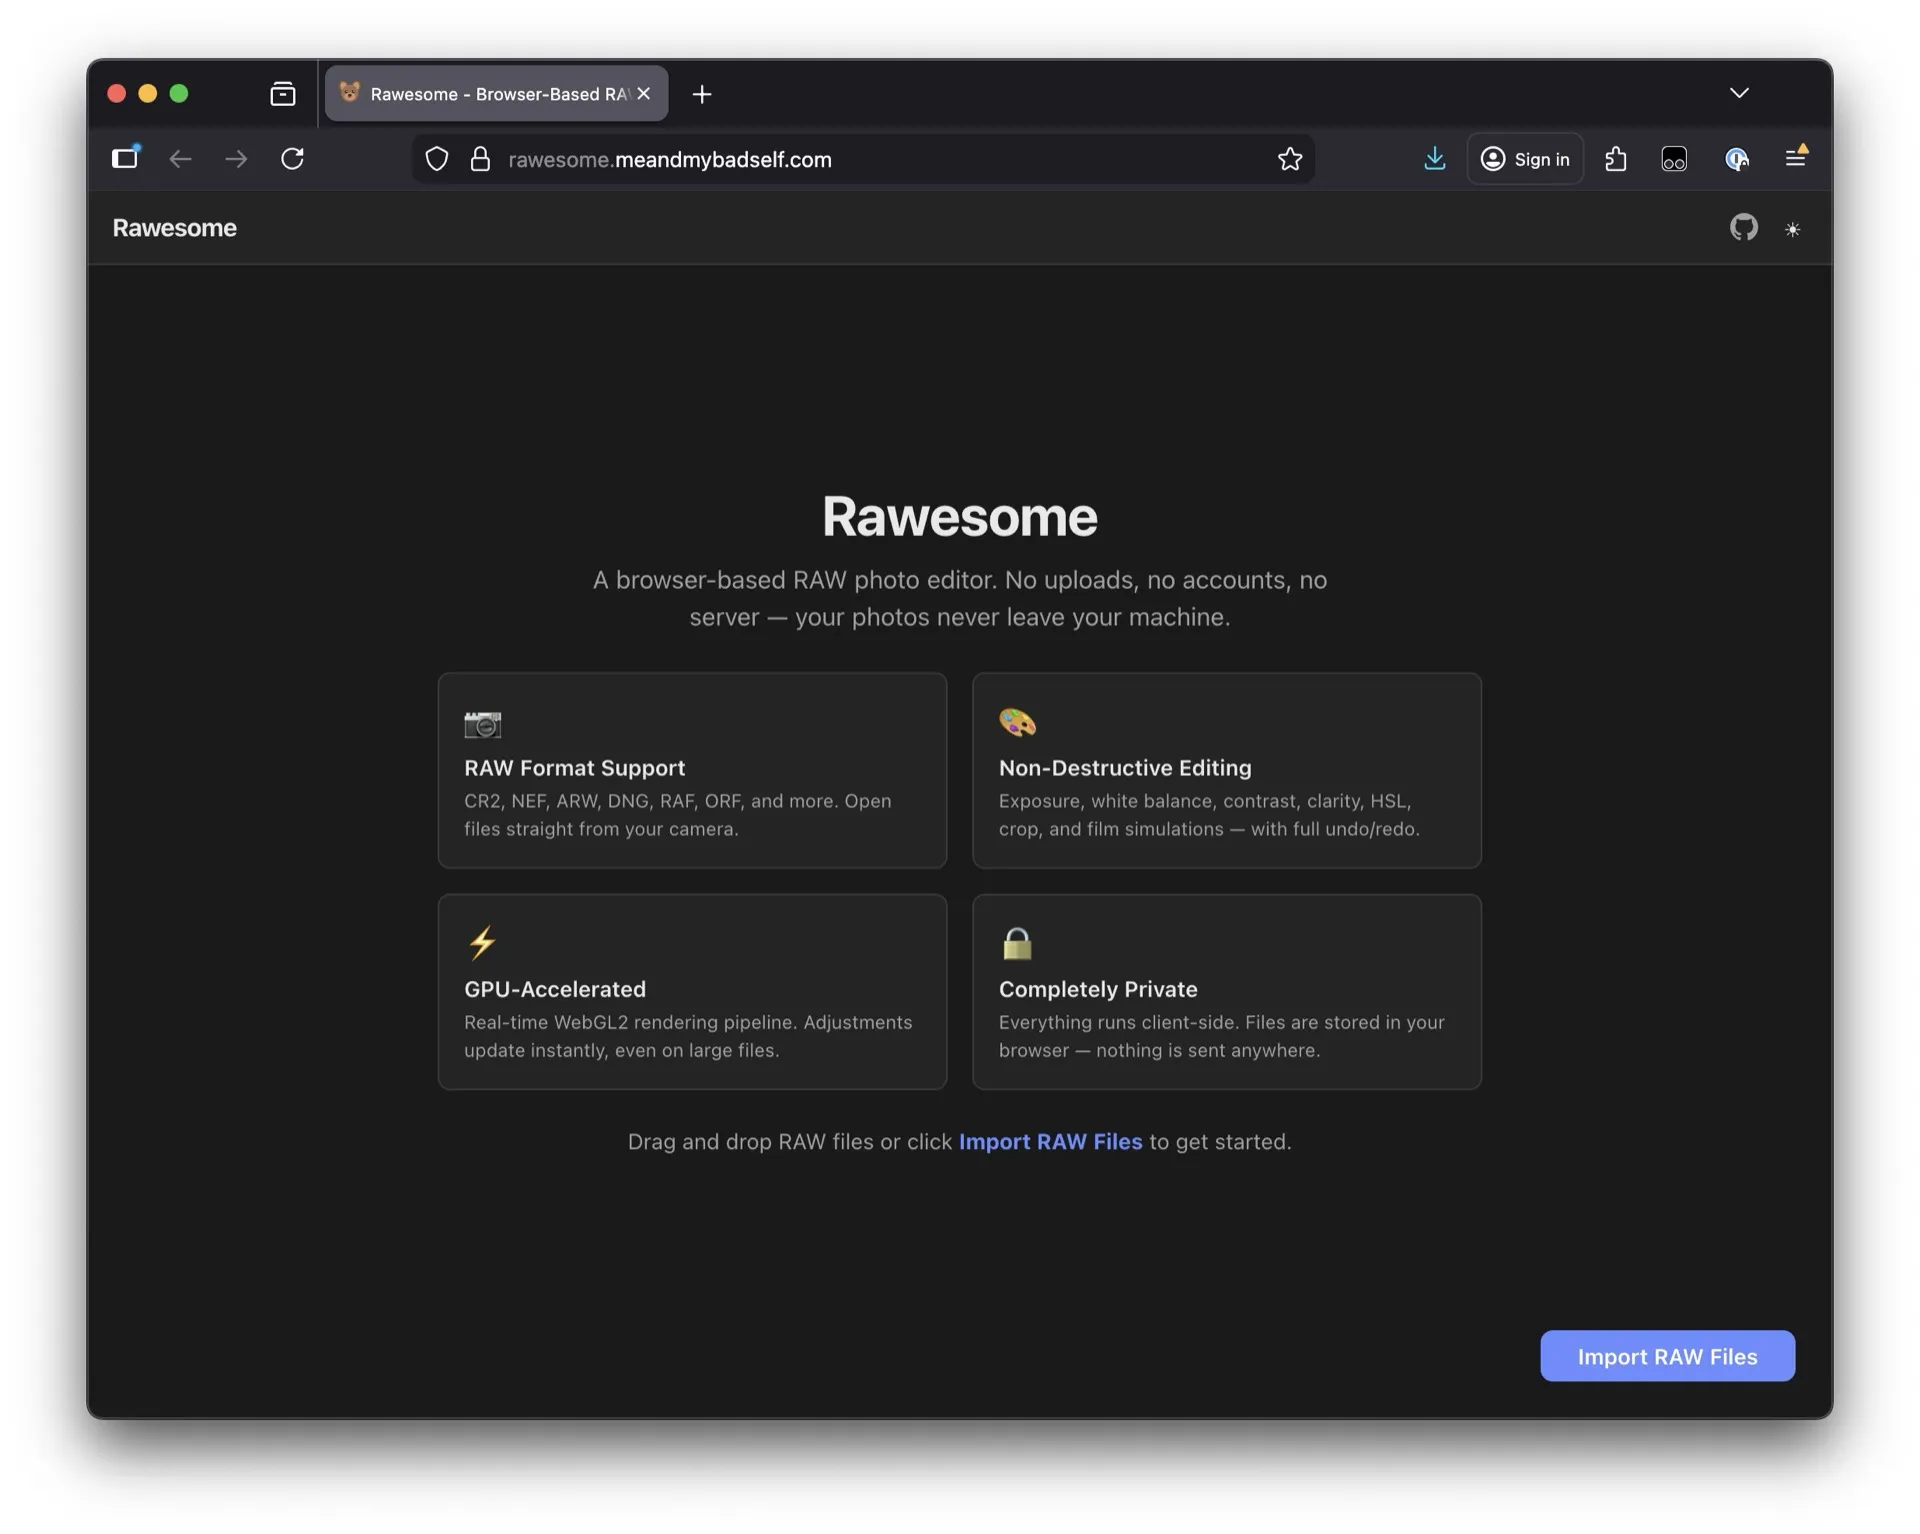1920x1534 pixels.
Task: Open a new tab with plus
Action: [702, 94]
